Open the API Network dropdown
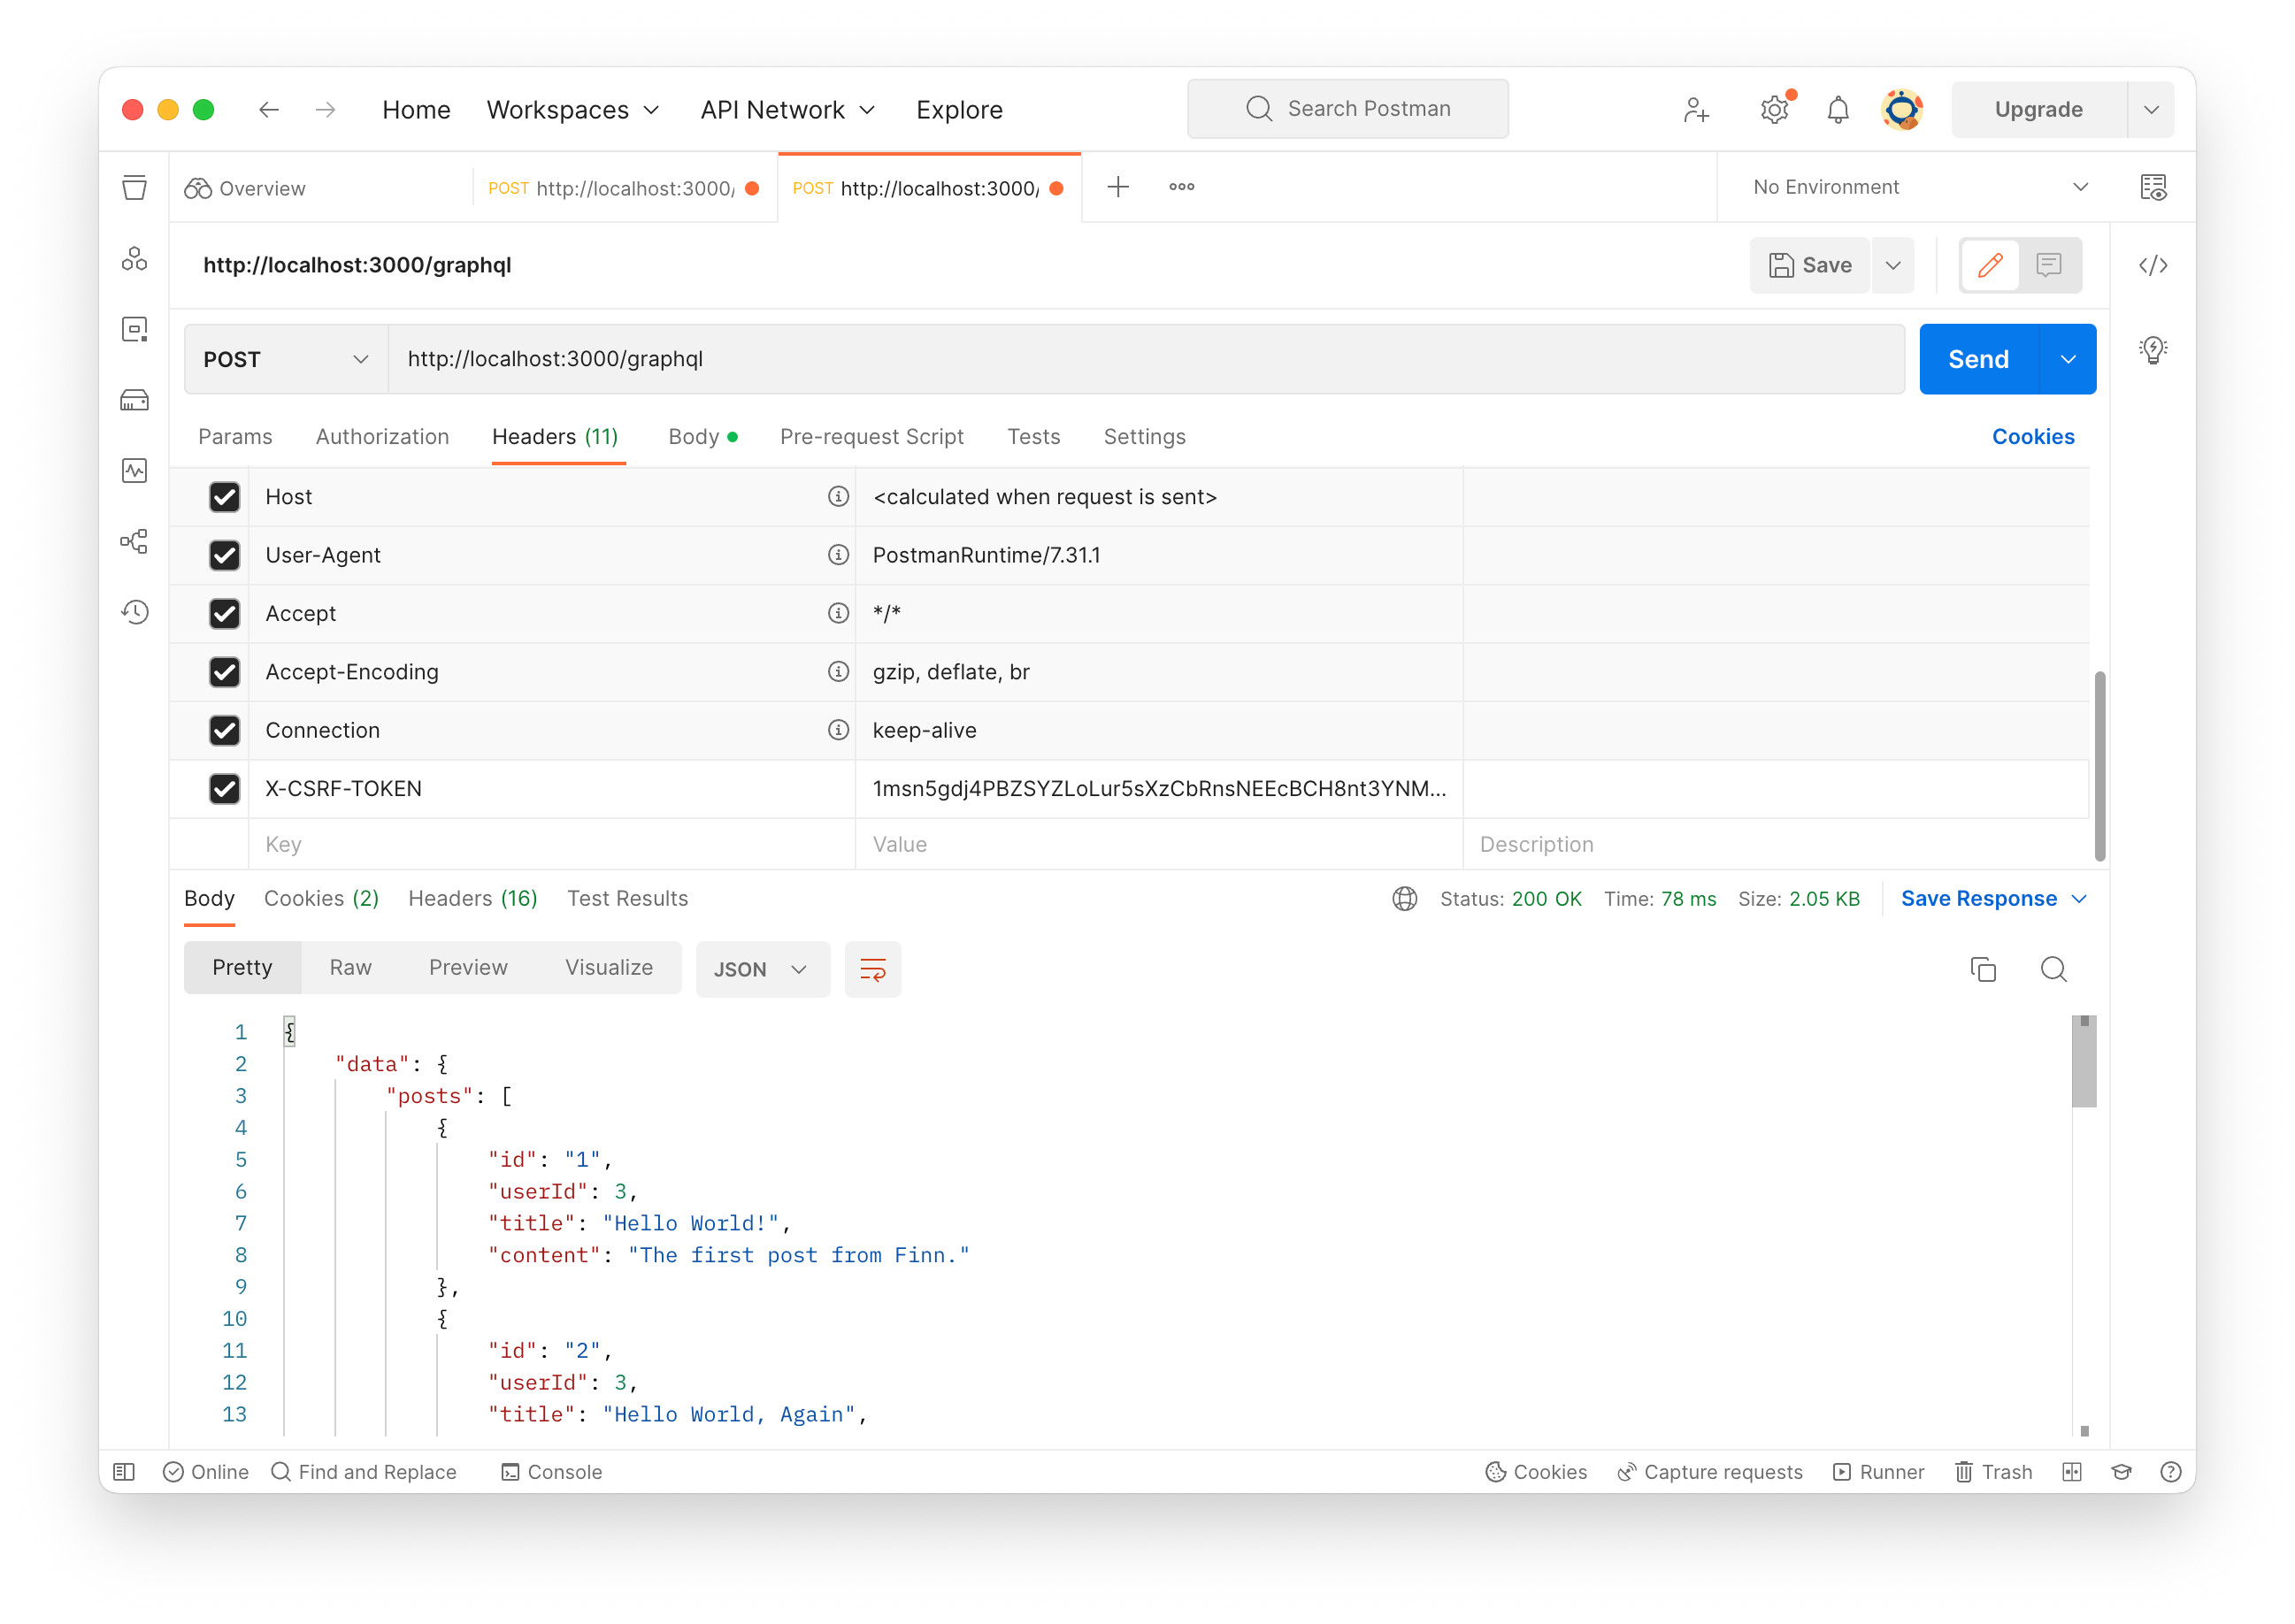This screenshot has width=2295, height=1624. coord(787,109)
